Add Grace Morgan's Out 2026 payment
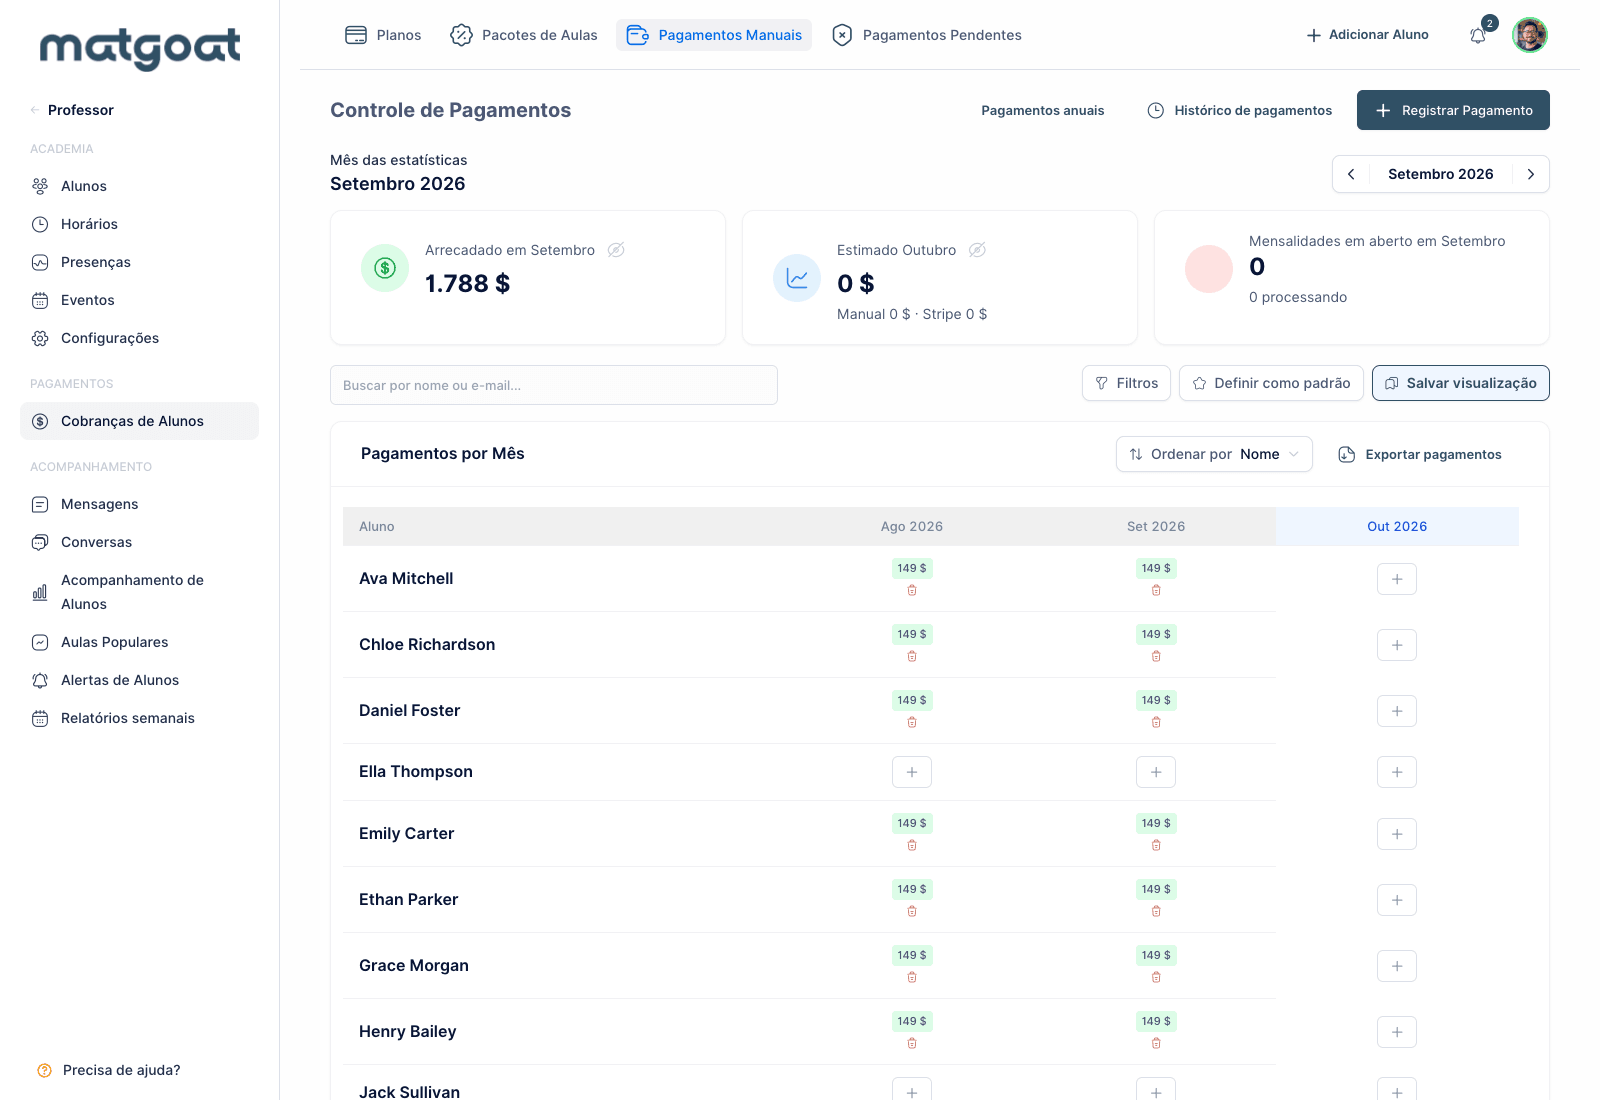This screenshot has height=1100, width=1600. click(x=1397, y=966)
